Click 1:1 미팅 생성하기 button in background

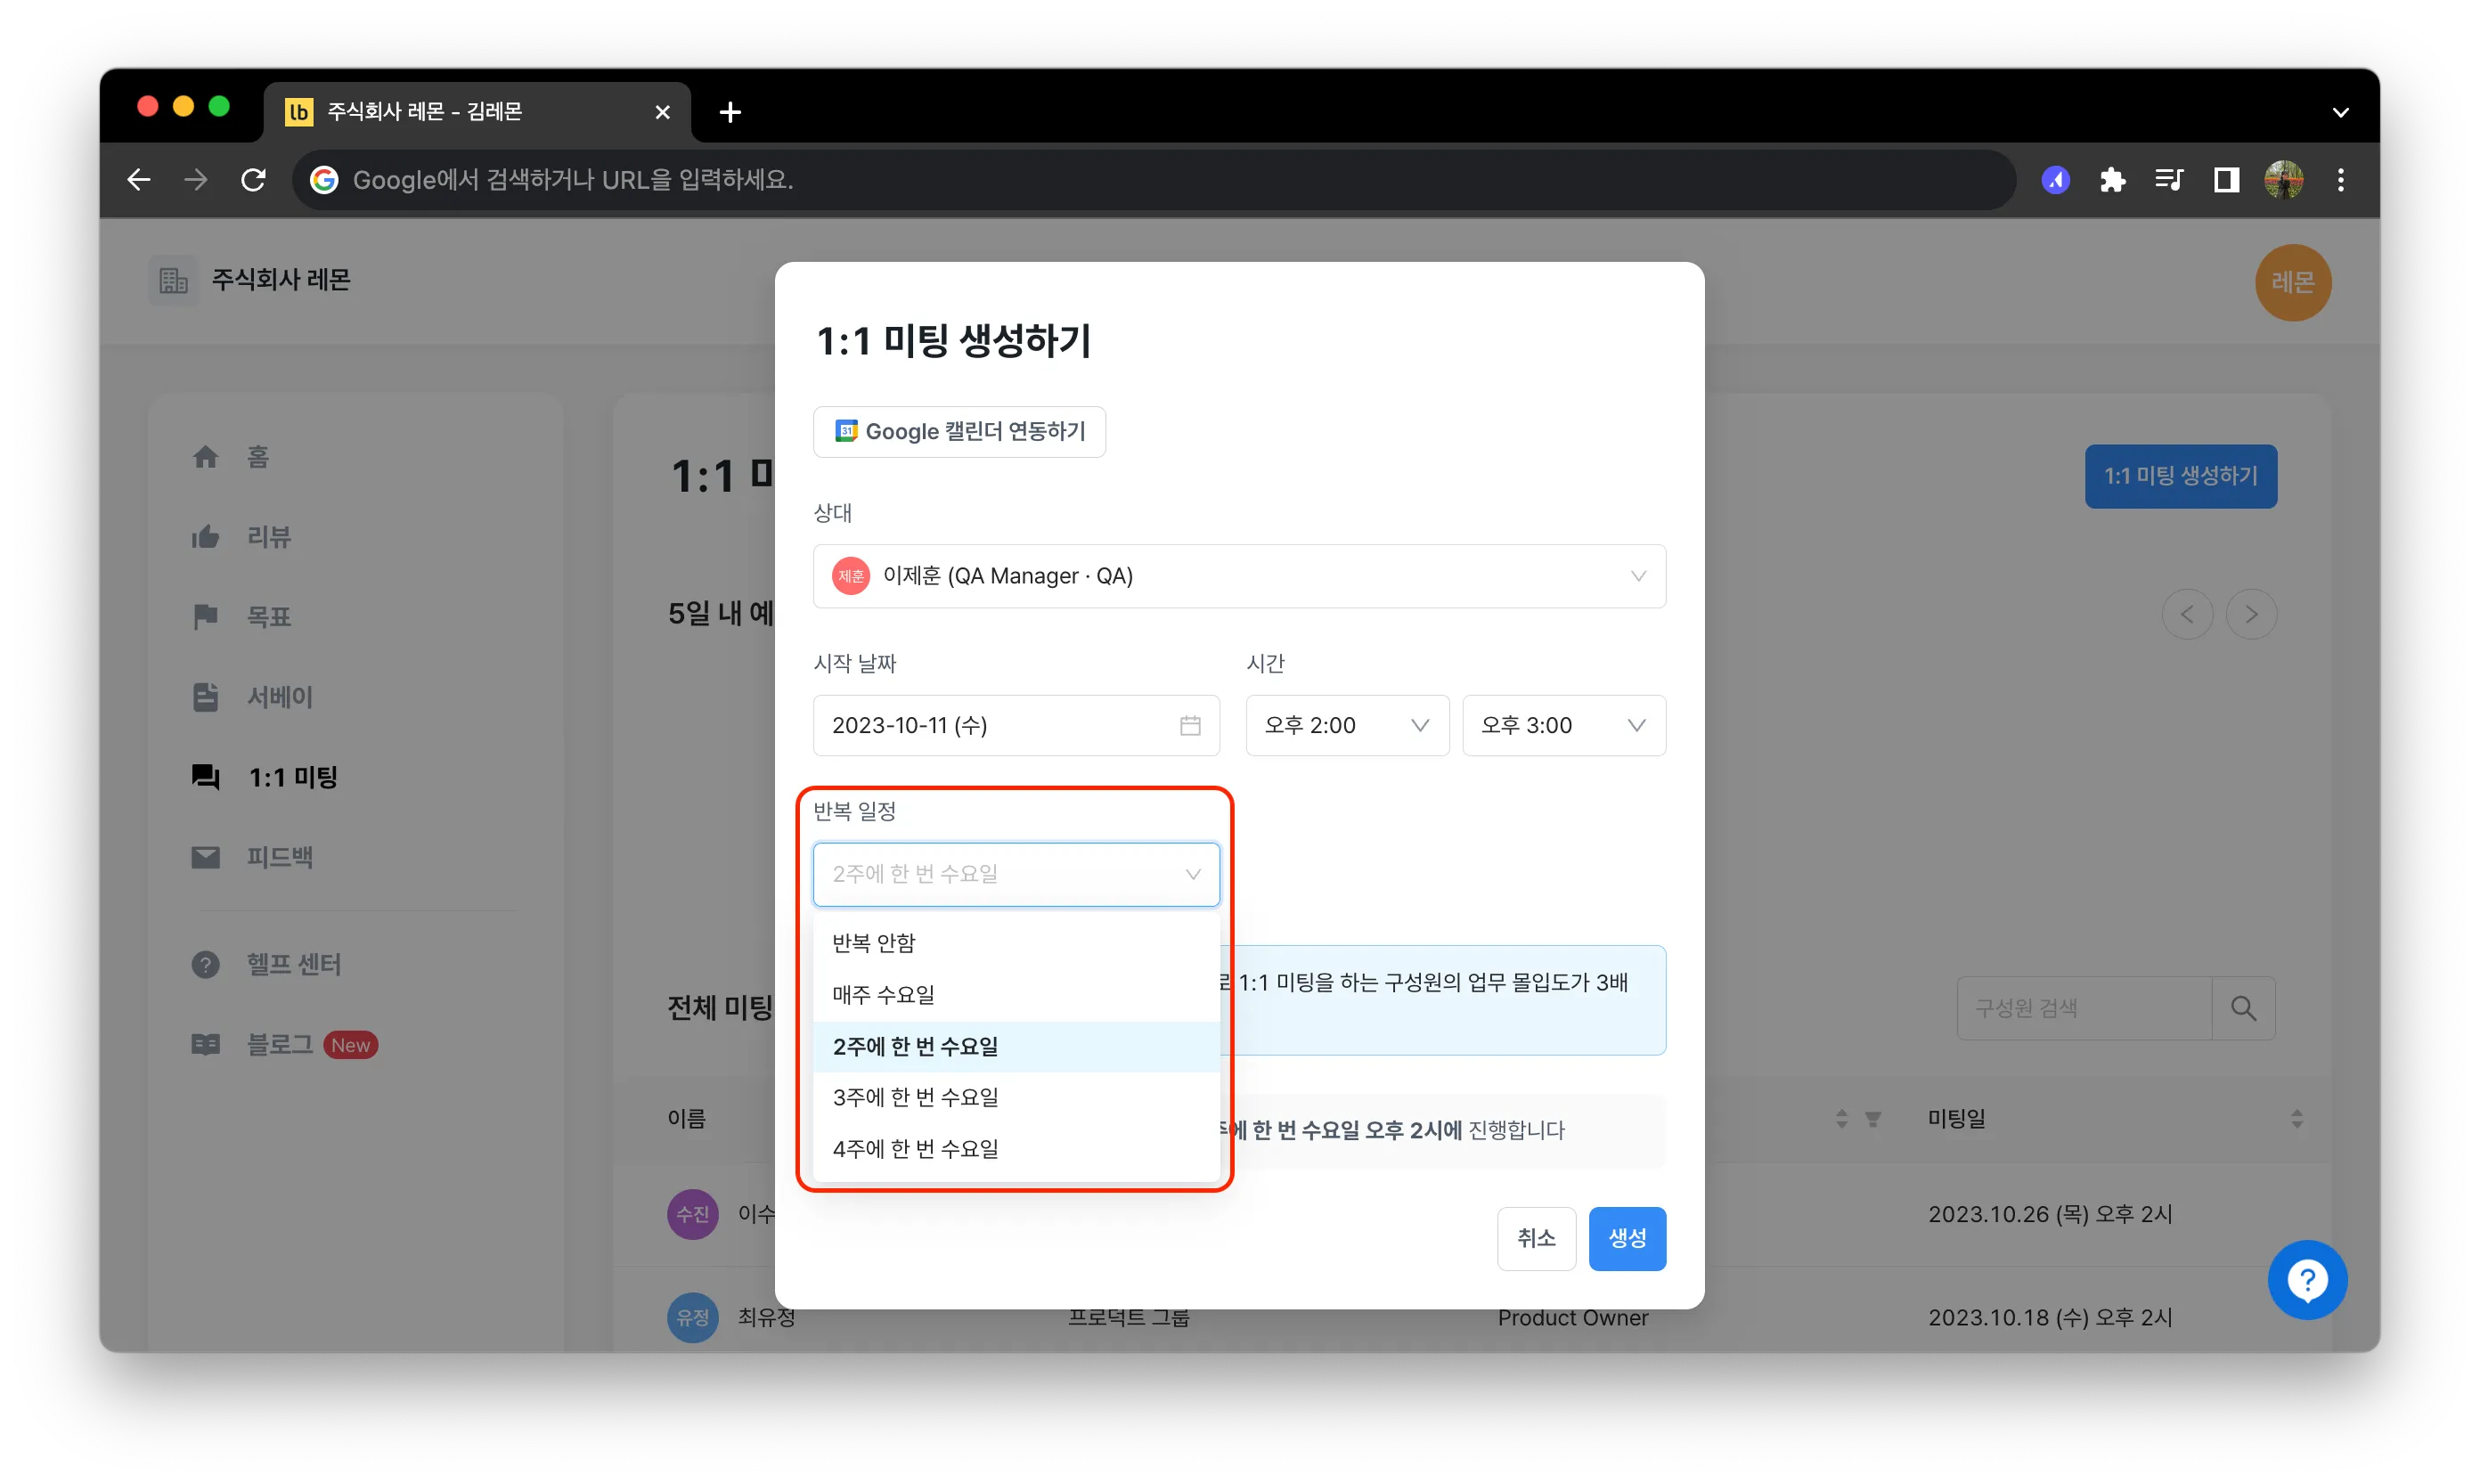tap(2180, 476)
